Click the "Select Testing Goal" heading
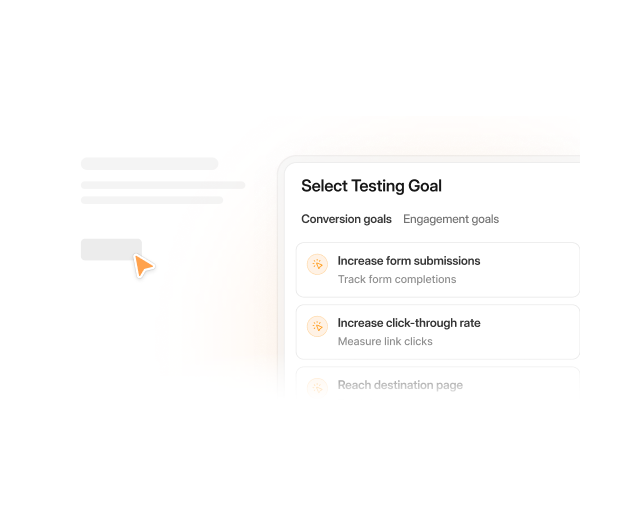This screenshot has height=516, width=629. point(371,186)
